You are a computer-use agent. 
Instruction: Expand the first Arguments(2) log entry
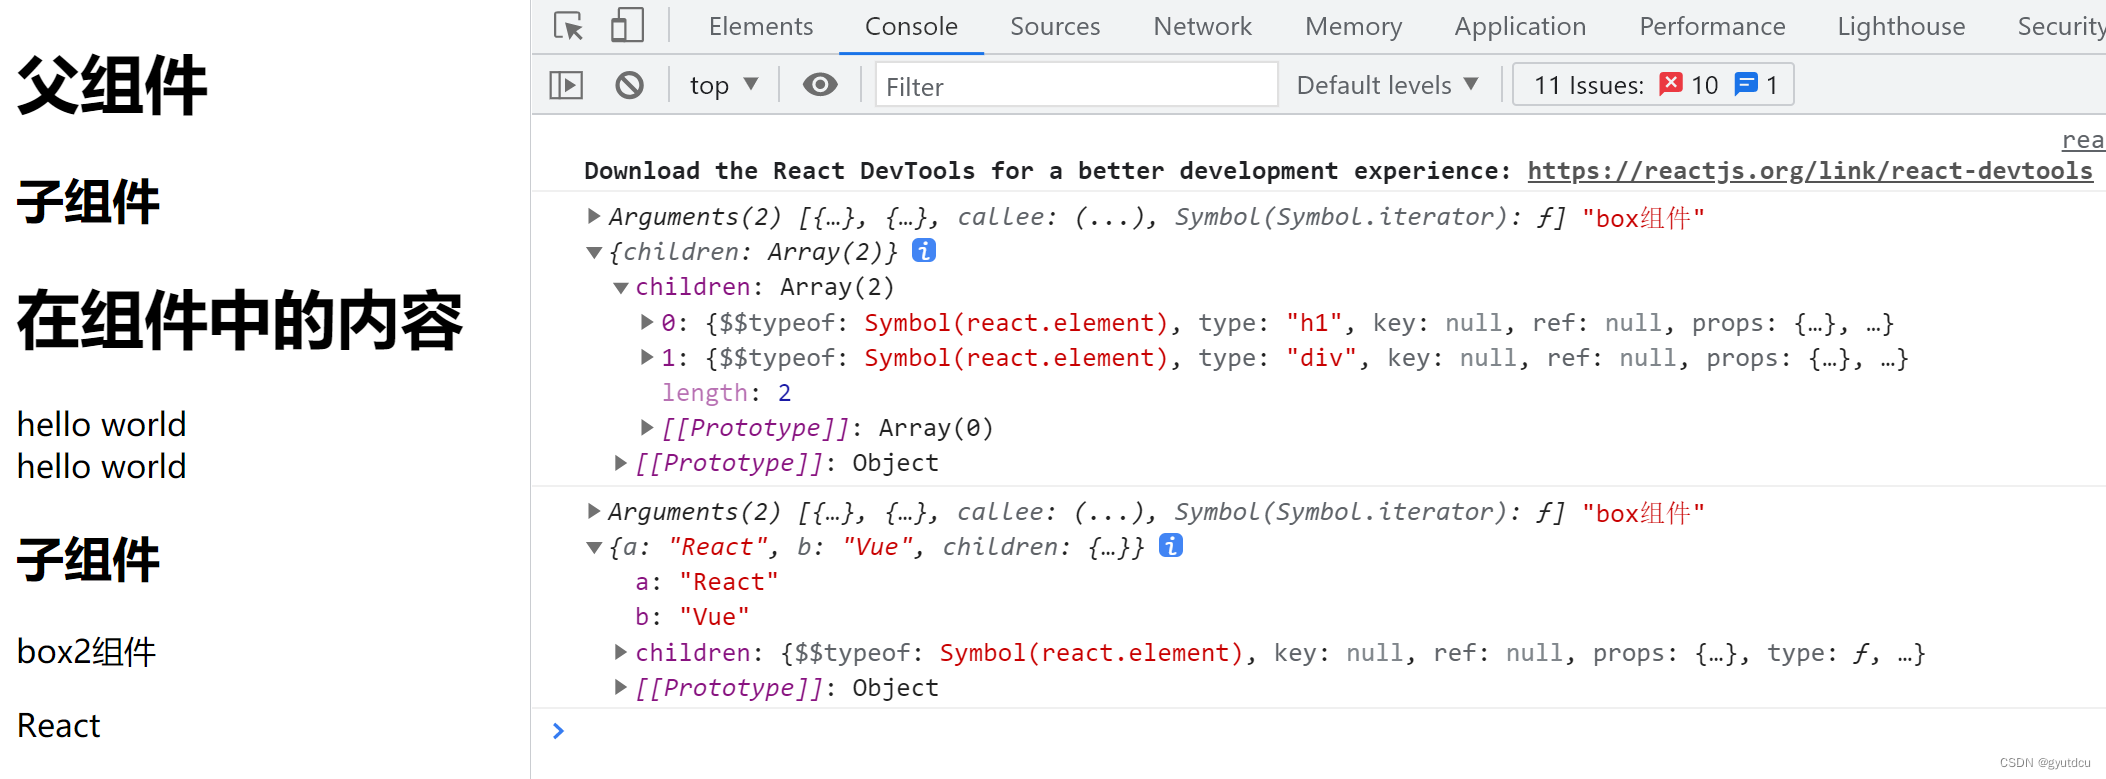[x=594, y=216]
